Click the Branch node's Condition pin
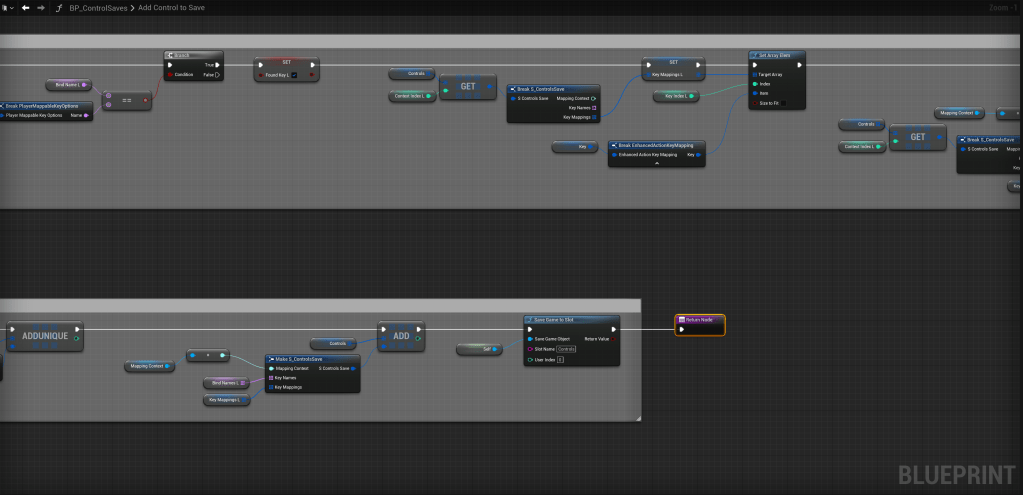Image resolution: width=1023 pixels, height=495 pixels. 170,74
